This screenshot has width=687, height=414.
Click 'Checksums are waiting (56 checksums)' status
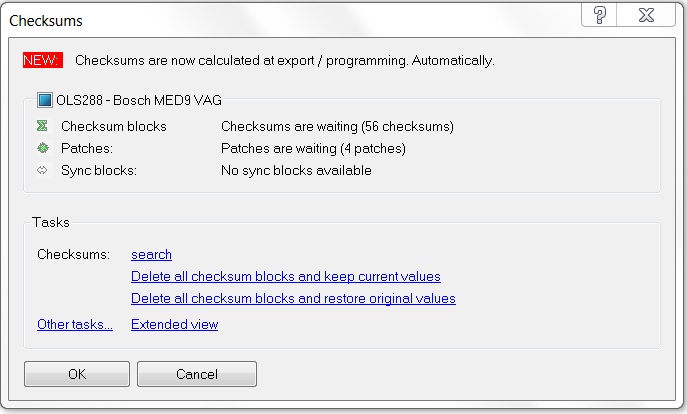click(337, 127)
